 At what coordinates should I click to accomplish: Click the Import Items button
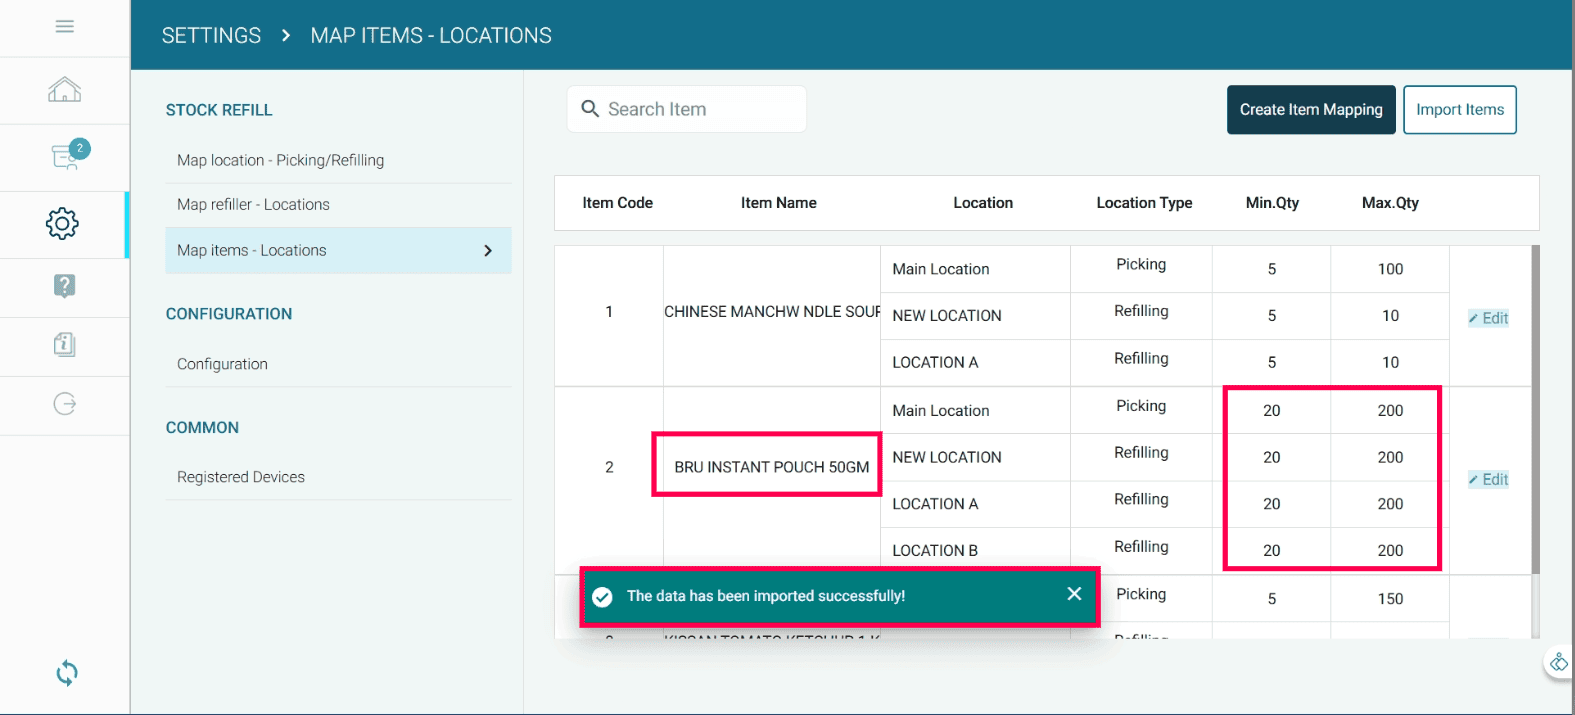(1459, 110)
